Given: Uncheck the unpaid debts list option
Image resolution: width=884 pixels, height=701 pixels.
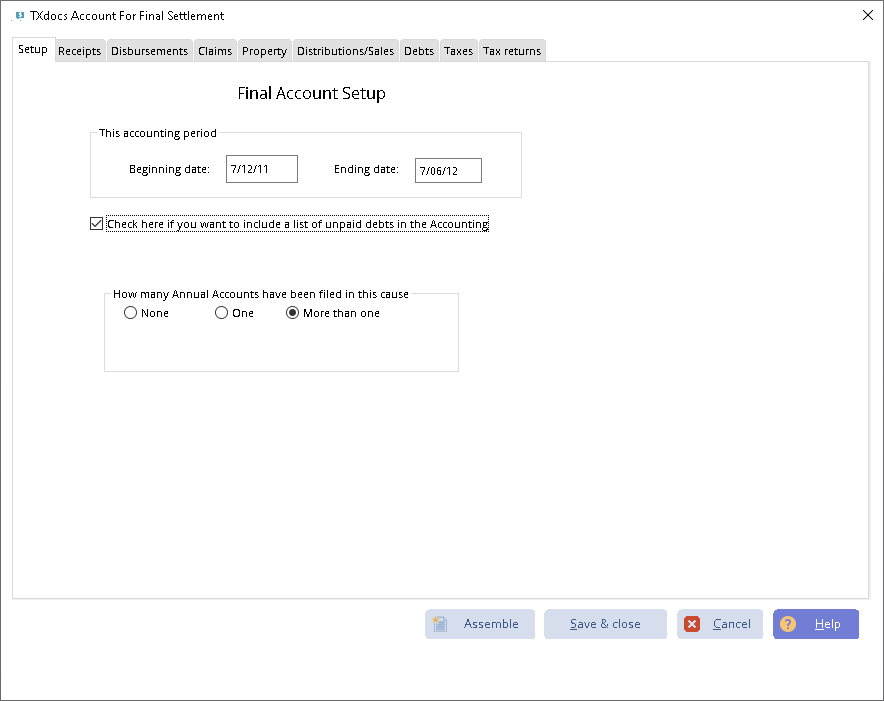Looking at the screenshot, I should pos(96,223).
